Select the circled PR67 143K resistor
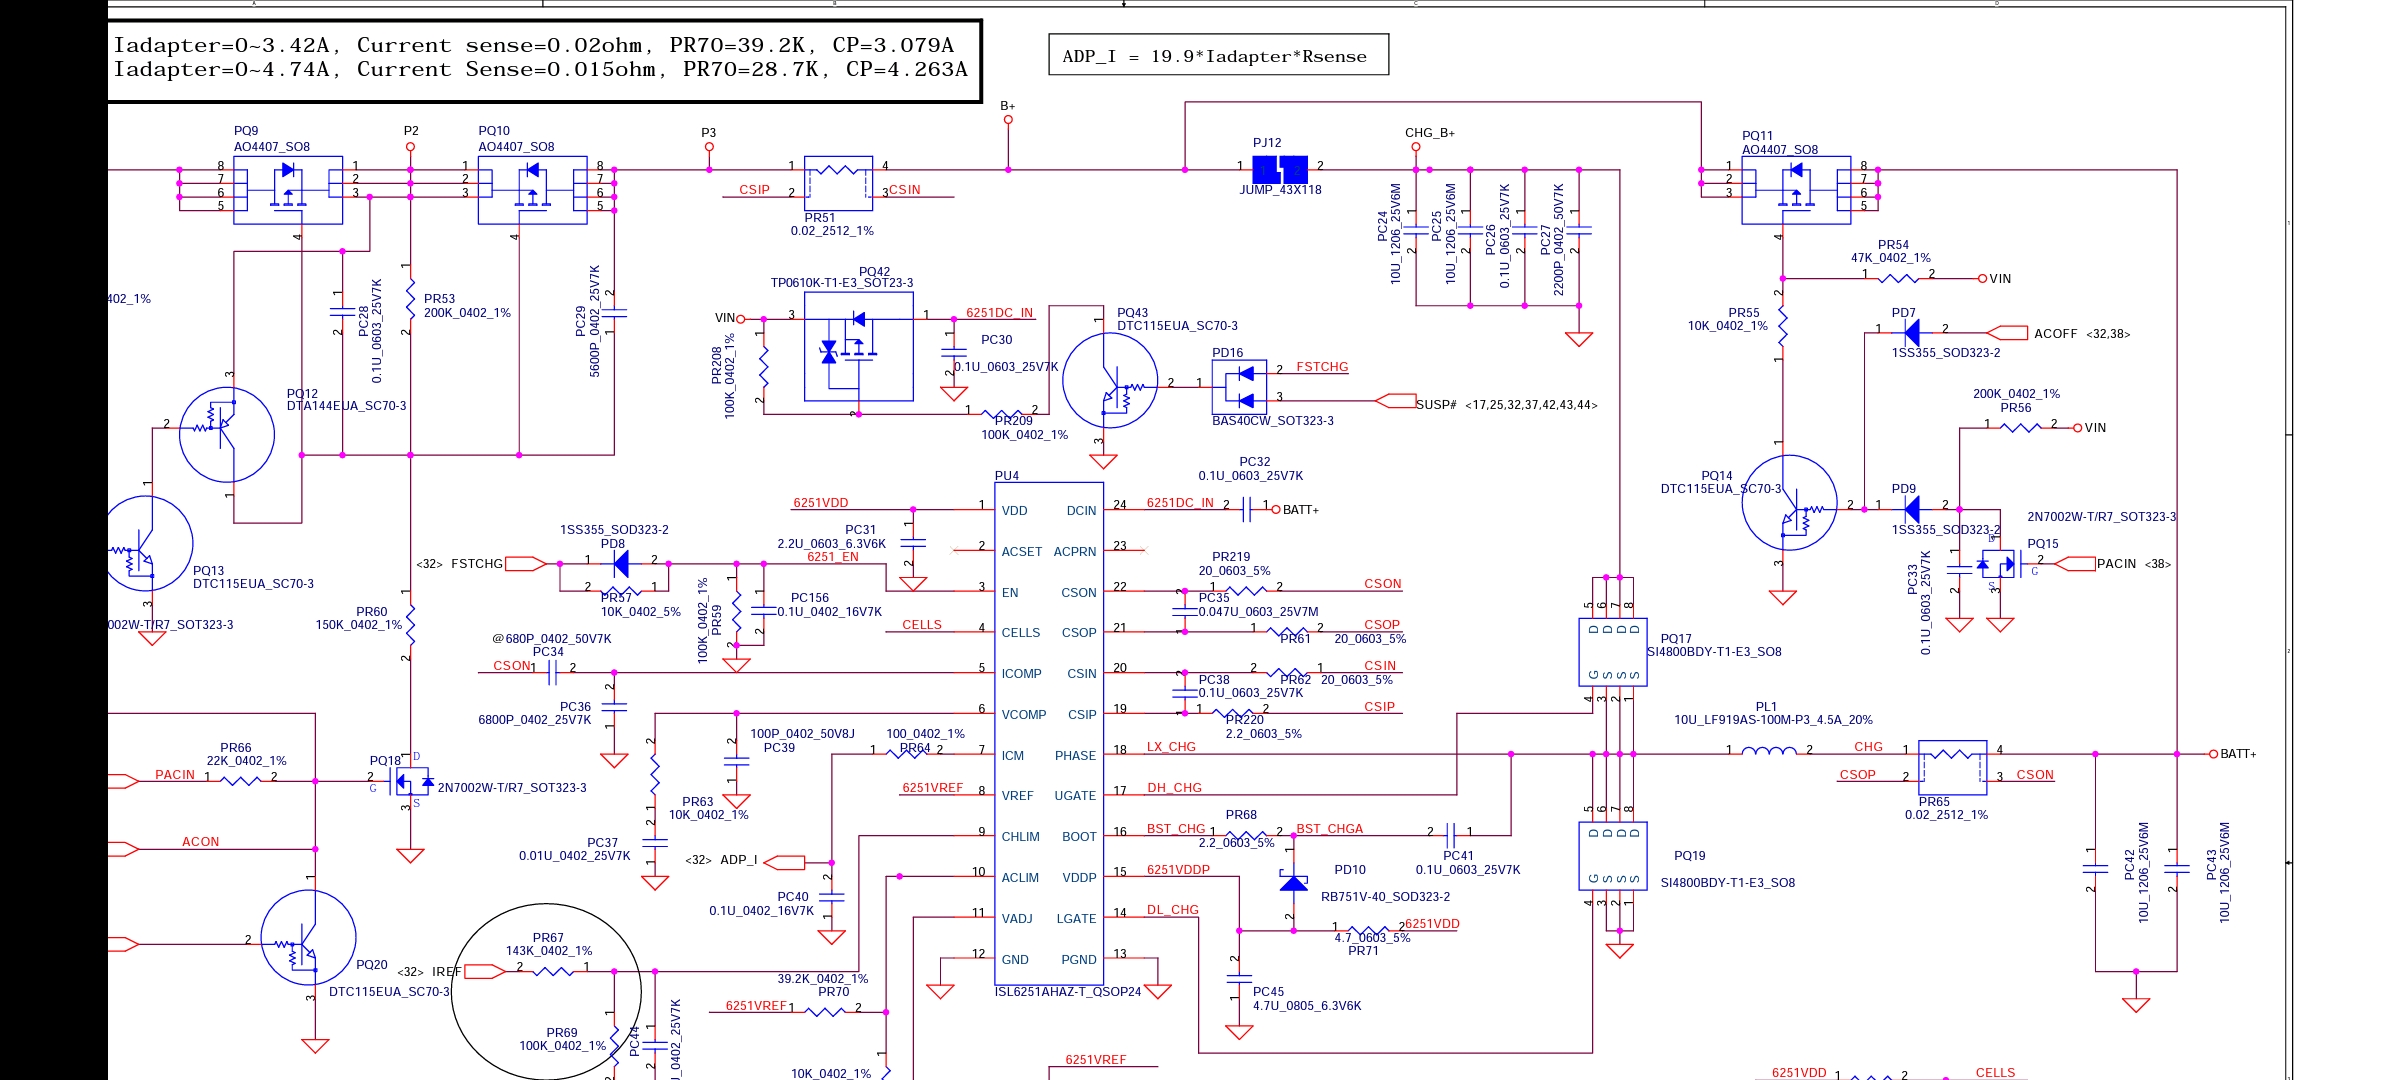 [552, 970]
